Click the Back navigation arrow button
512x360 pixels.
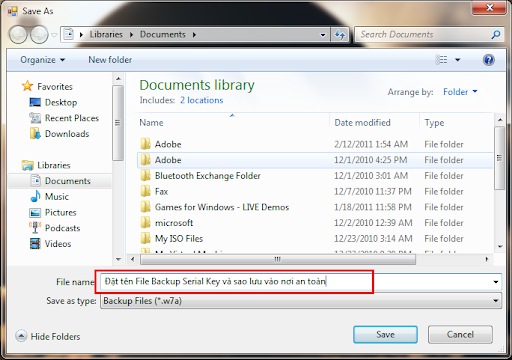pos(18,34)
